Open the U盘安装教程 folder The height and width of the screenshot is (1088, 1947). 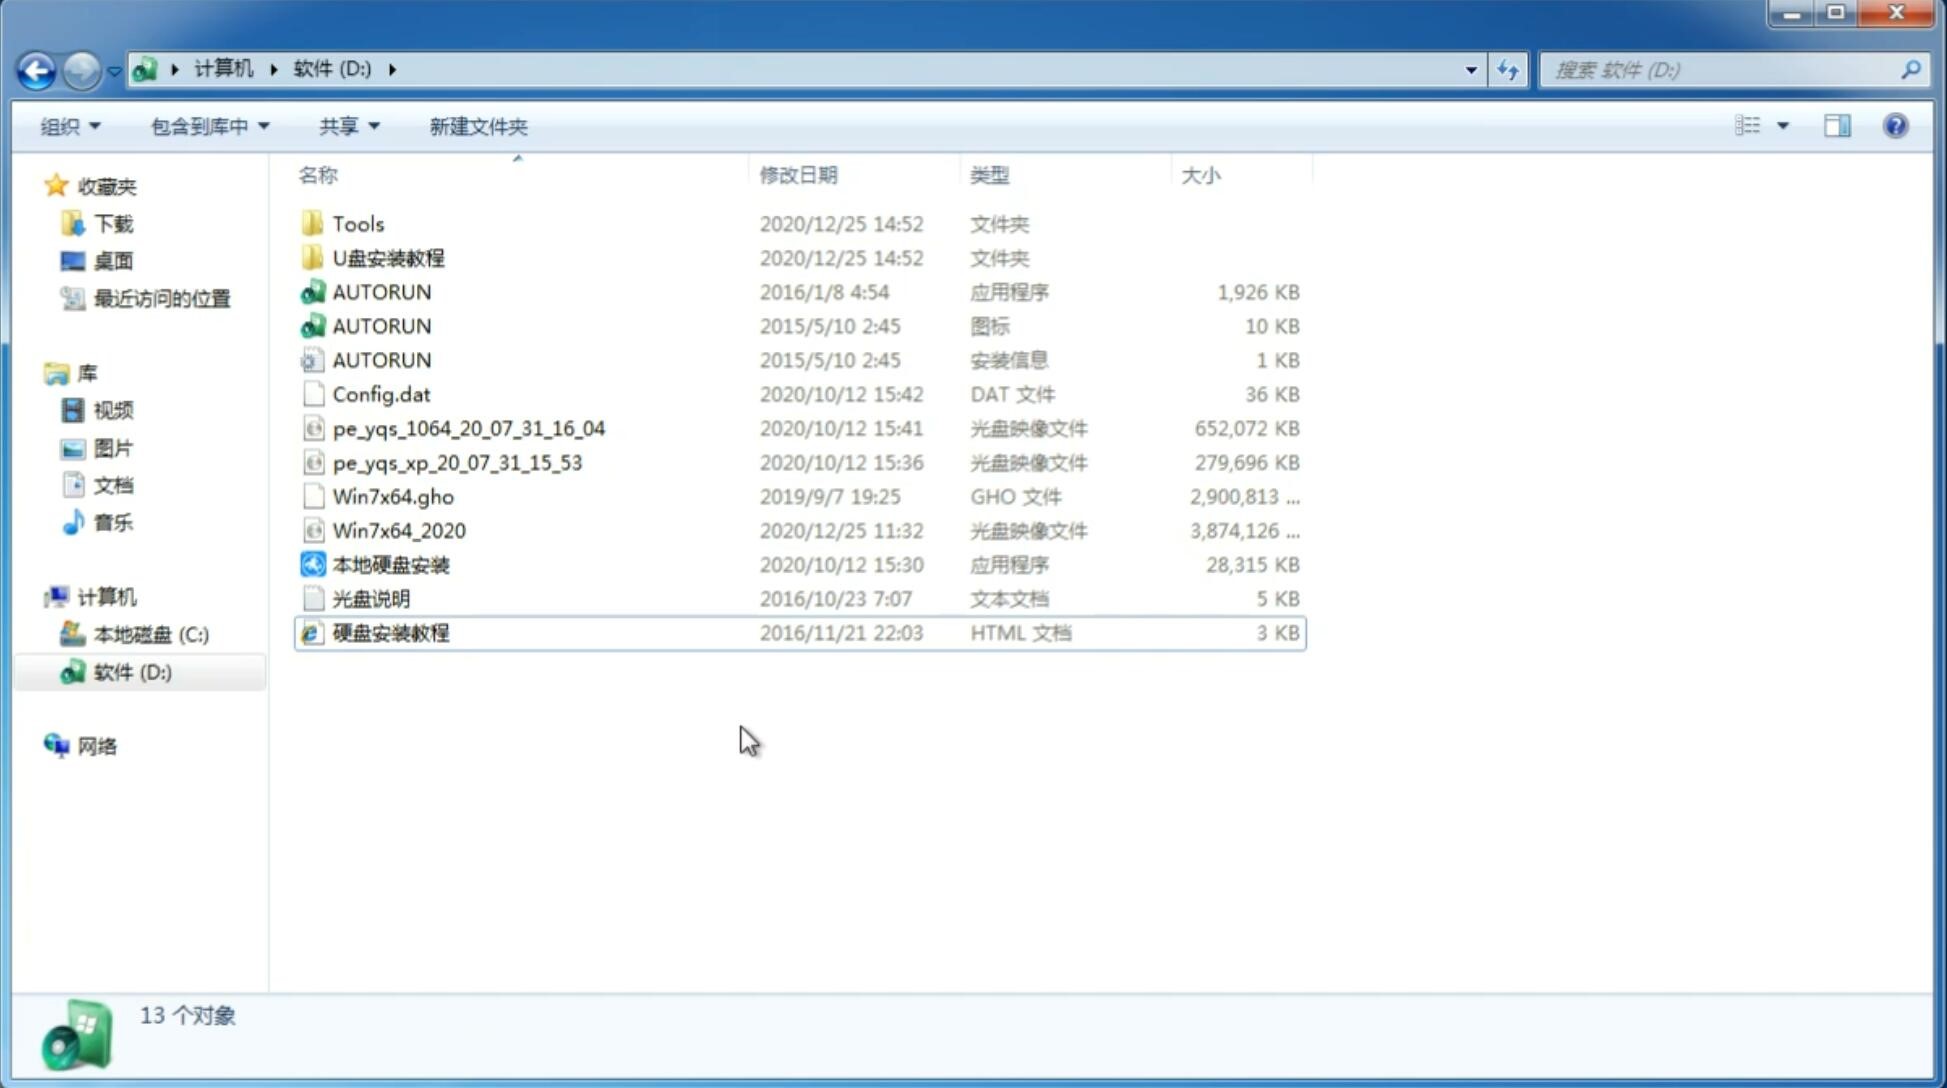coord(389,257)
